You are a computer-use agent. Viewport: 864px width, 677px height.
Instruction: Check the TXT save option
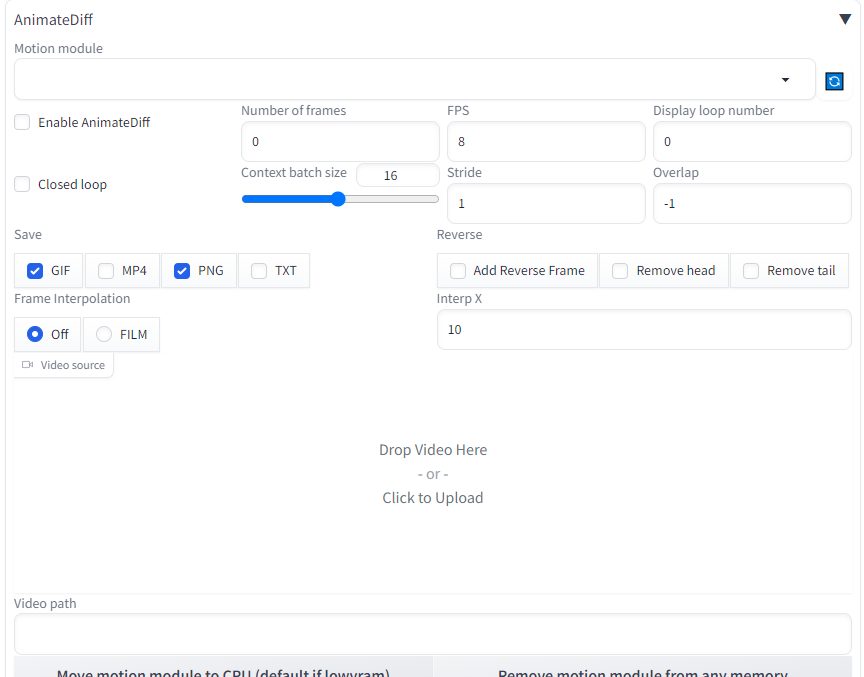[259, 270]
